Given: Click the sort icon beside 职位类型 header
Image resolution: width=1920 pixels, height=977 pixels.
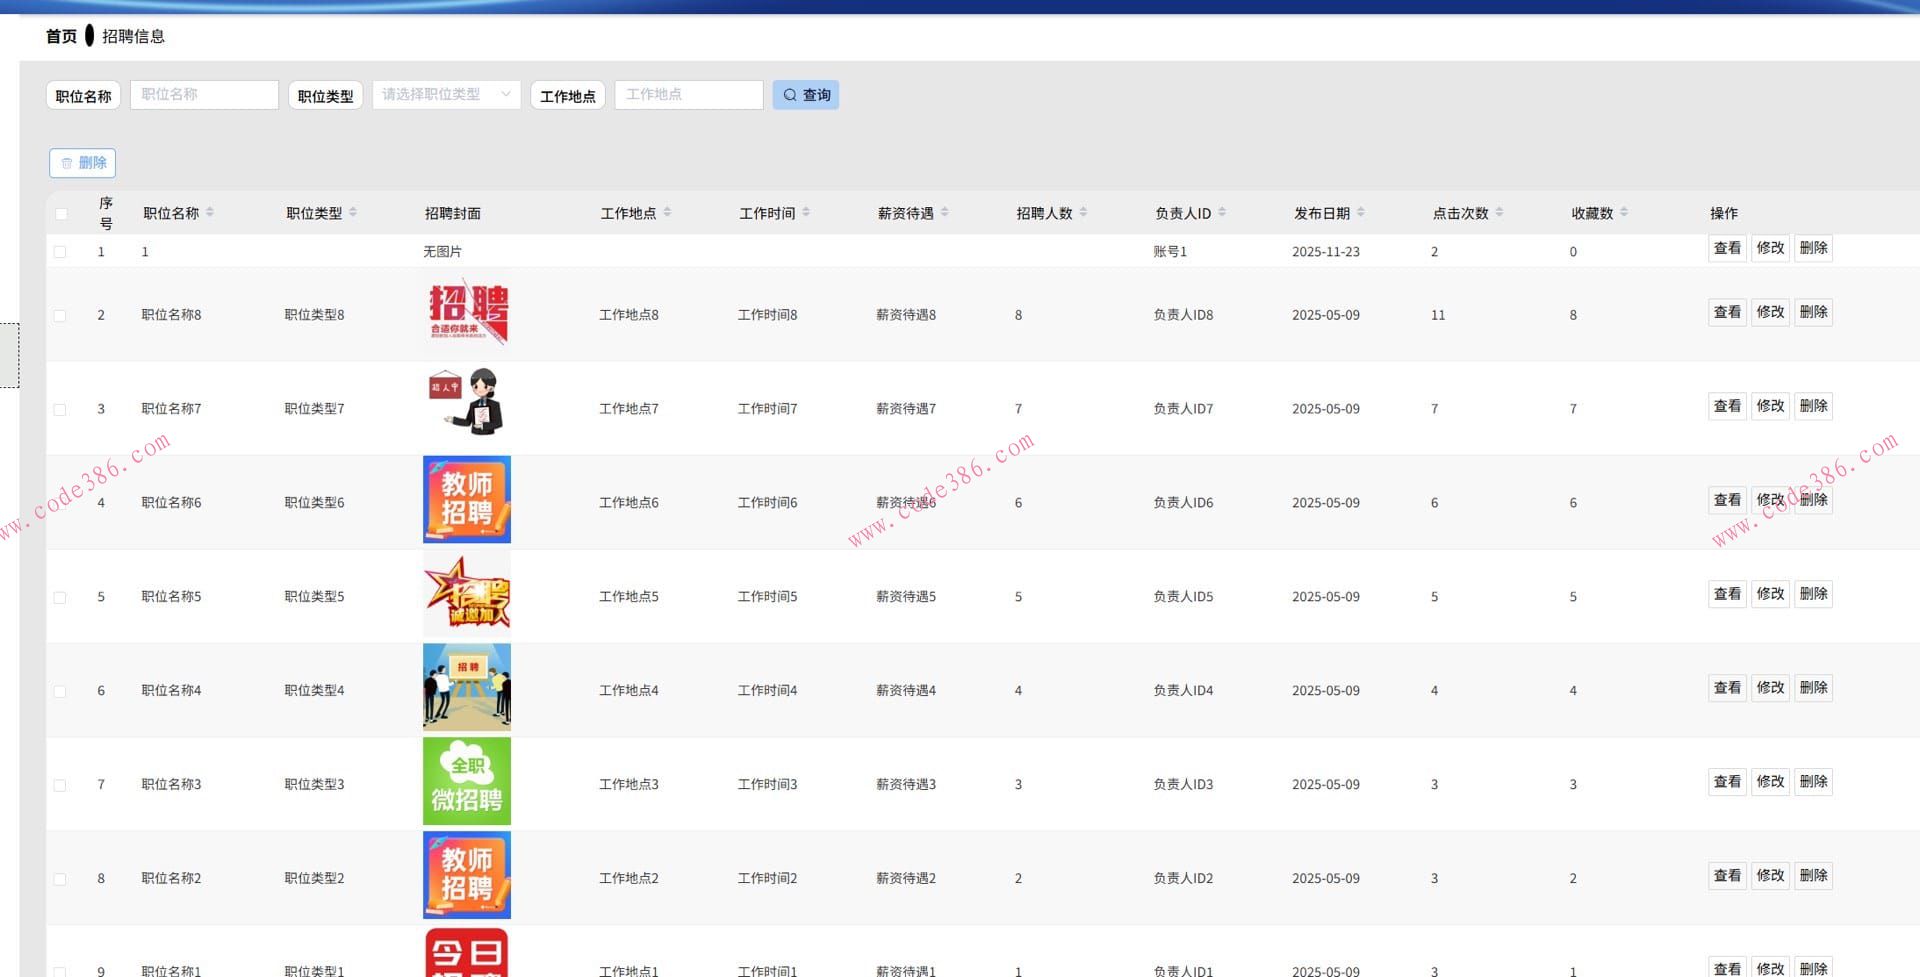Looking at the screenshot, I should pos(353,212).
